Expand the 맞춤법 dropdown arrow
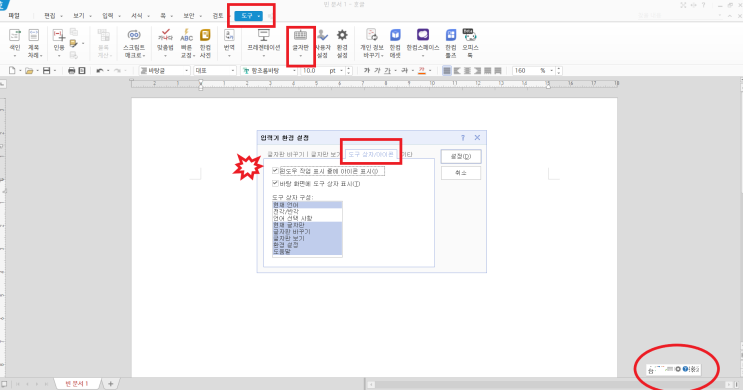 (165, 56)
